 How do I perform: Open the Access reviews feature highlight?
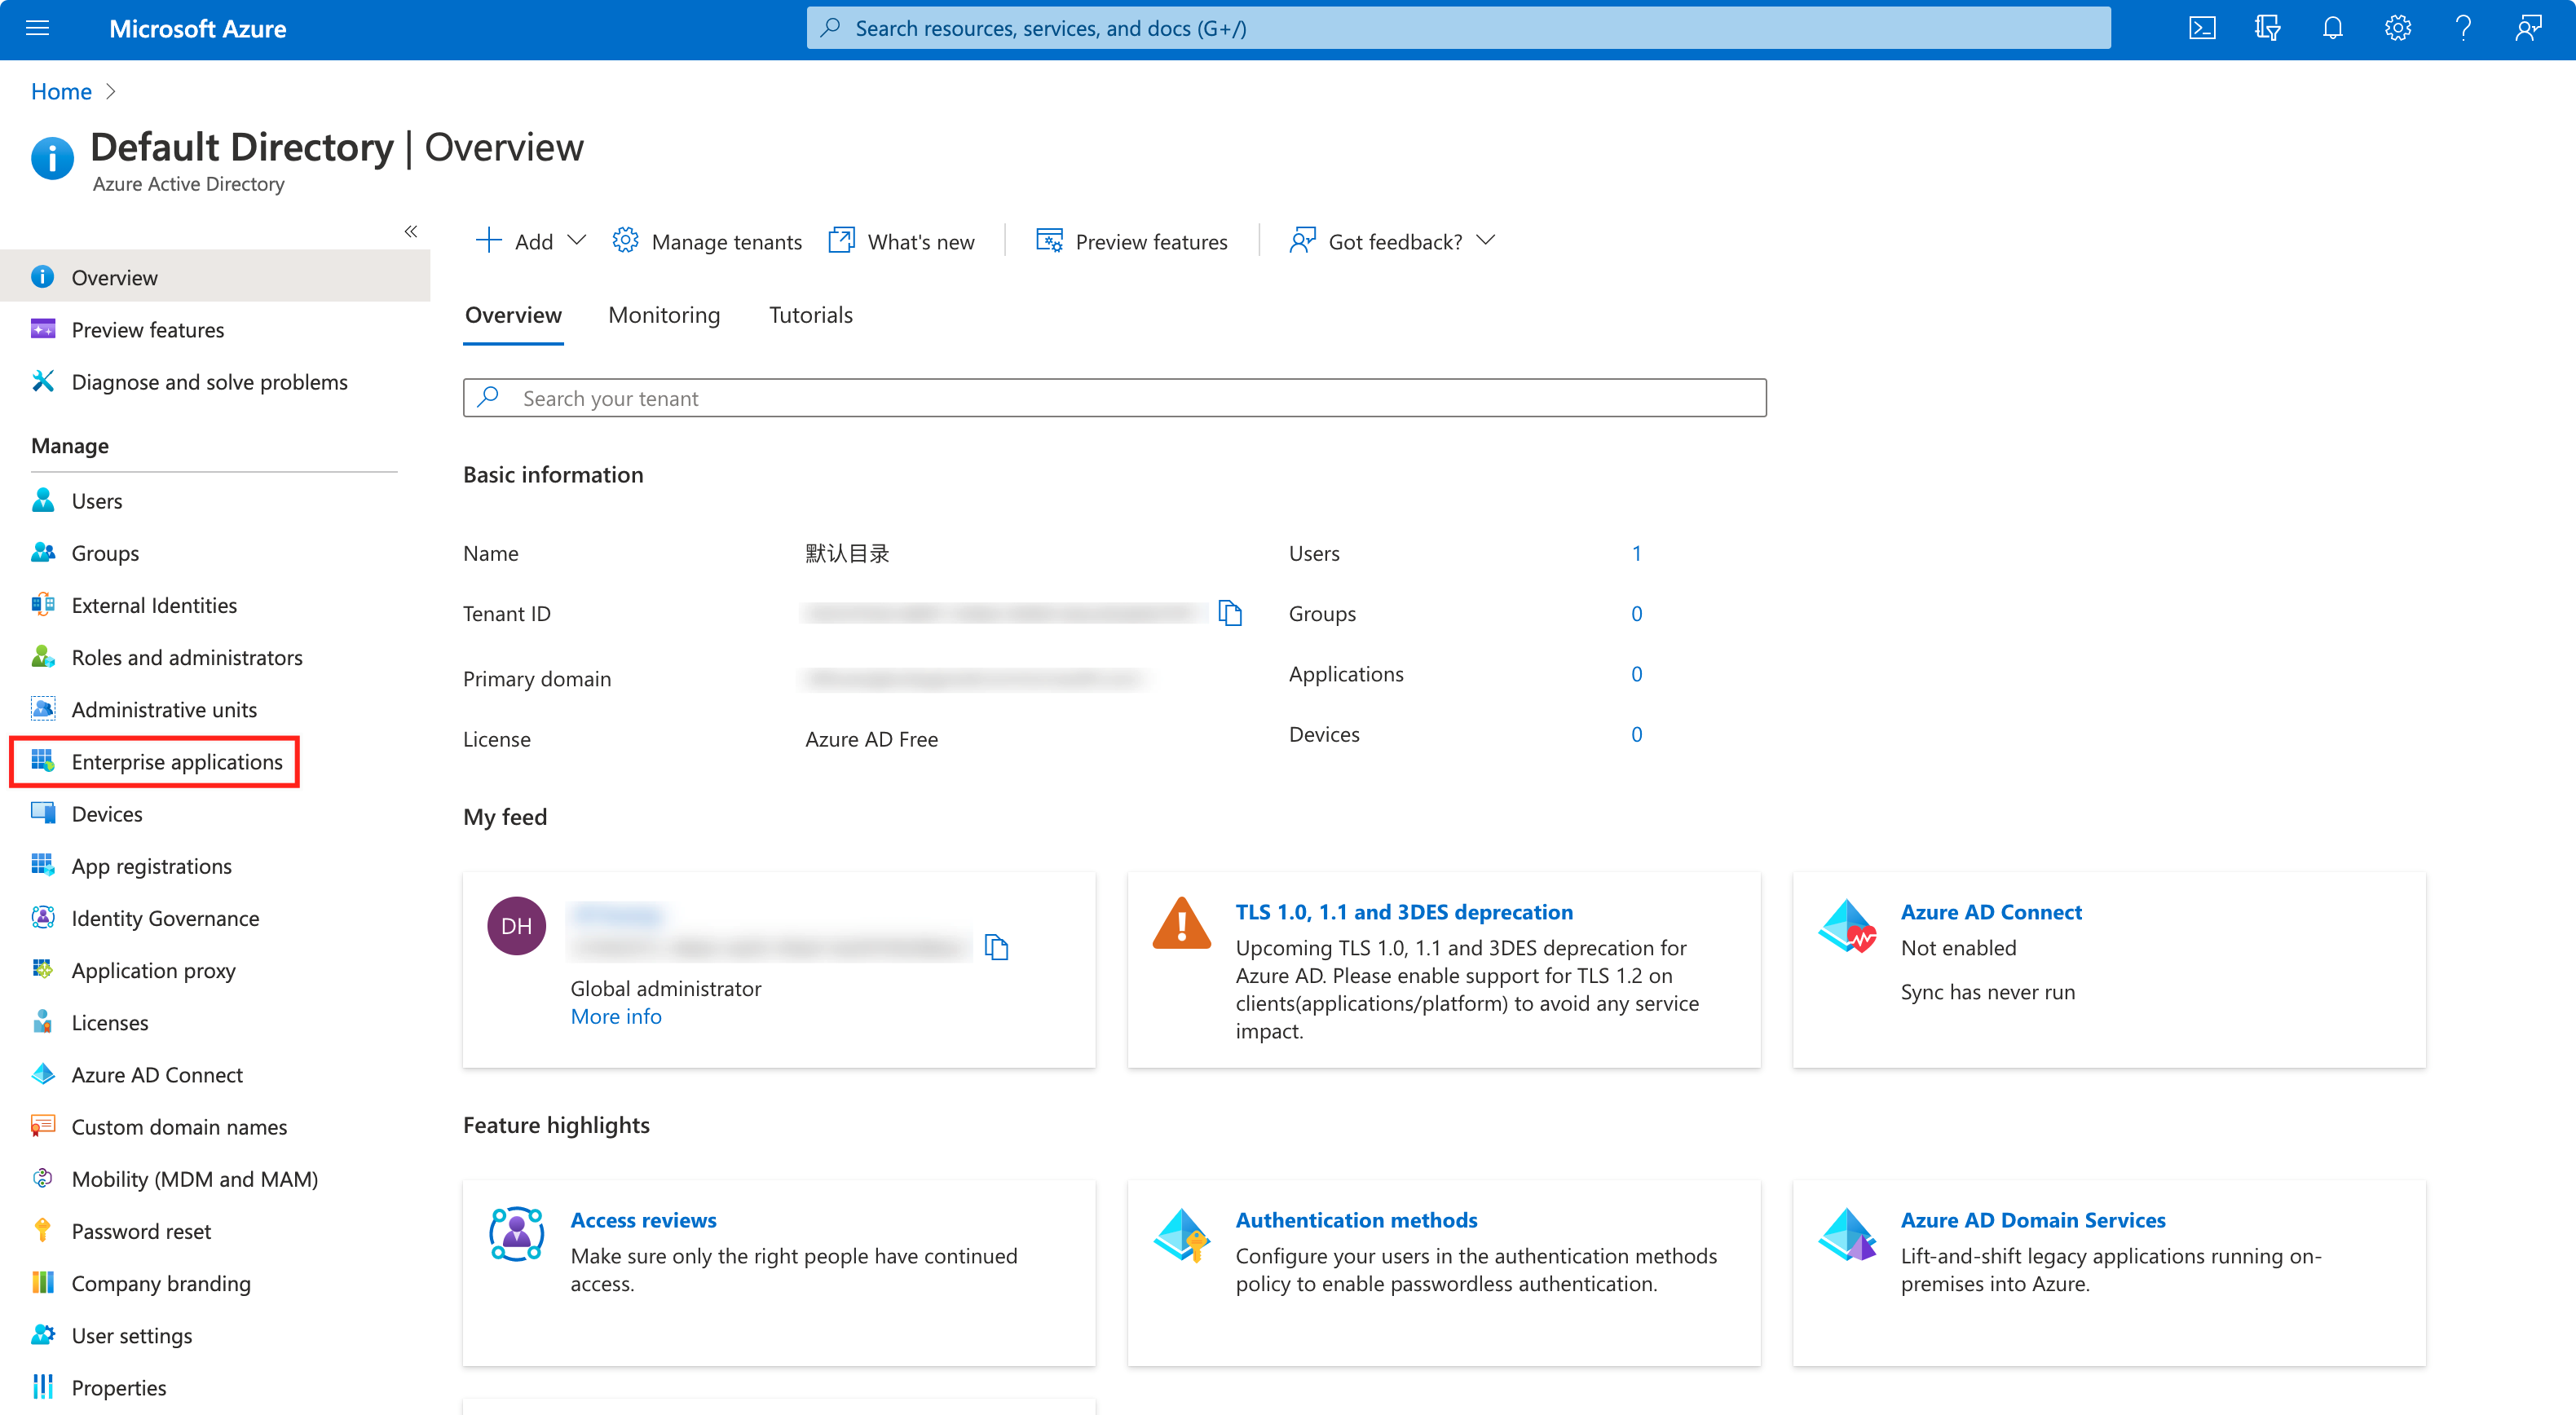coord(643,1219)
